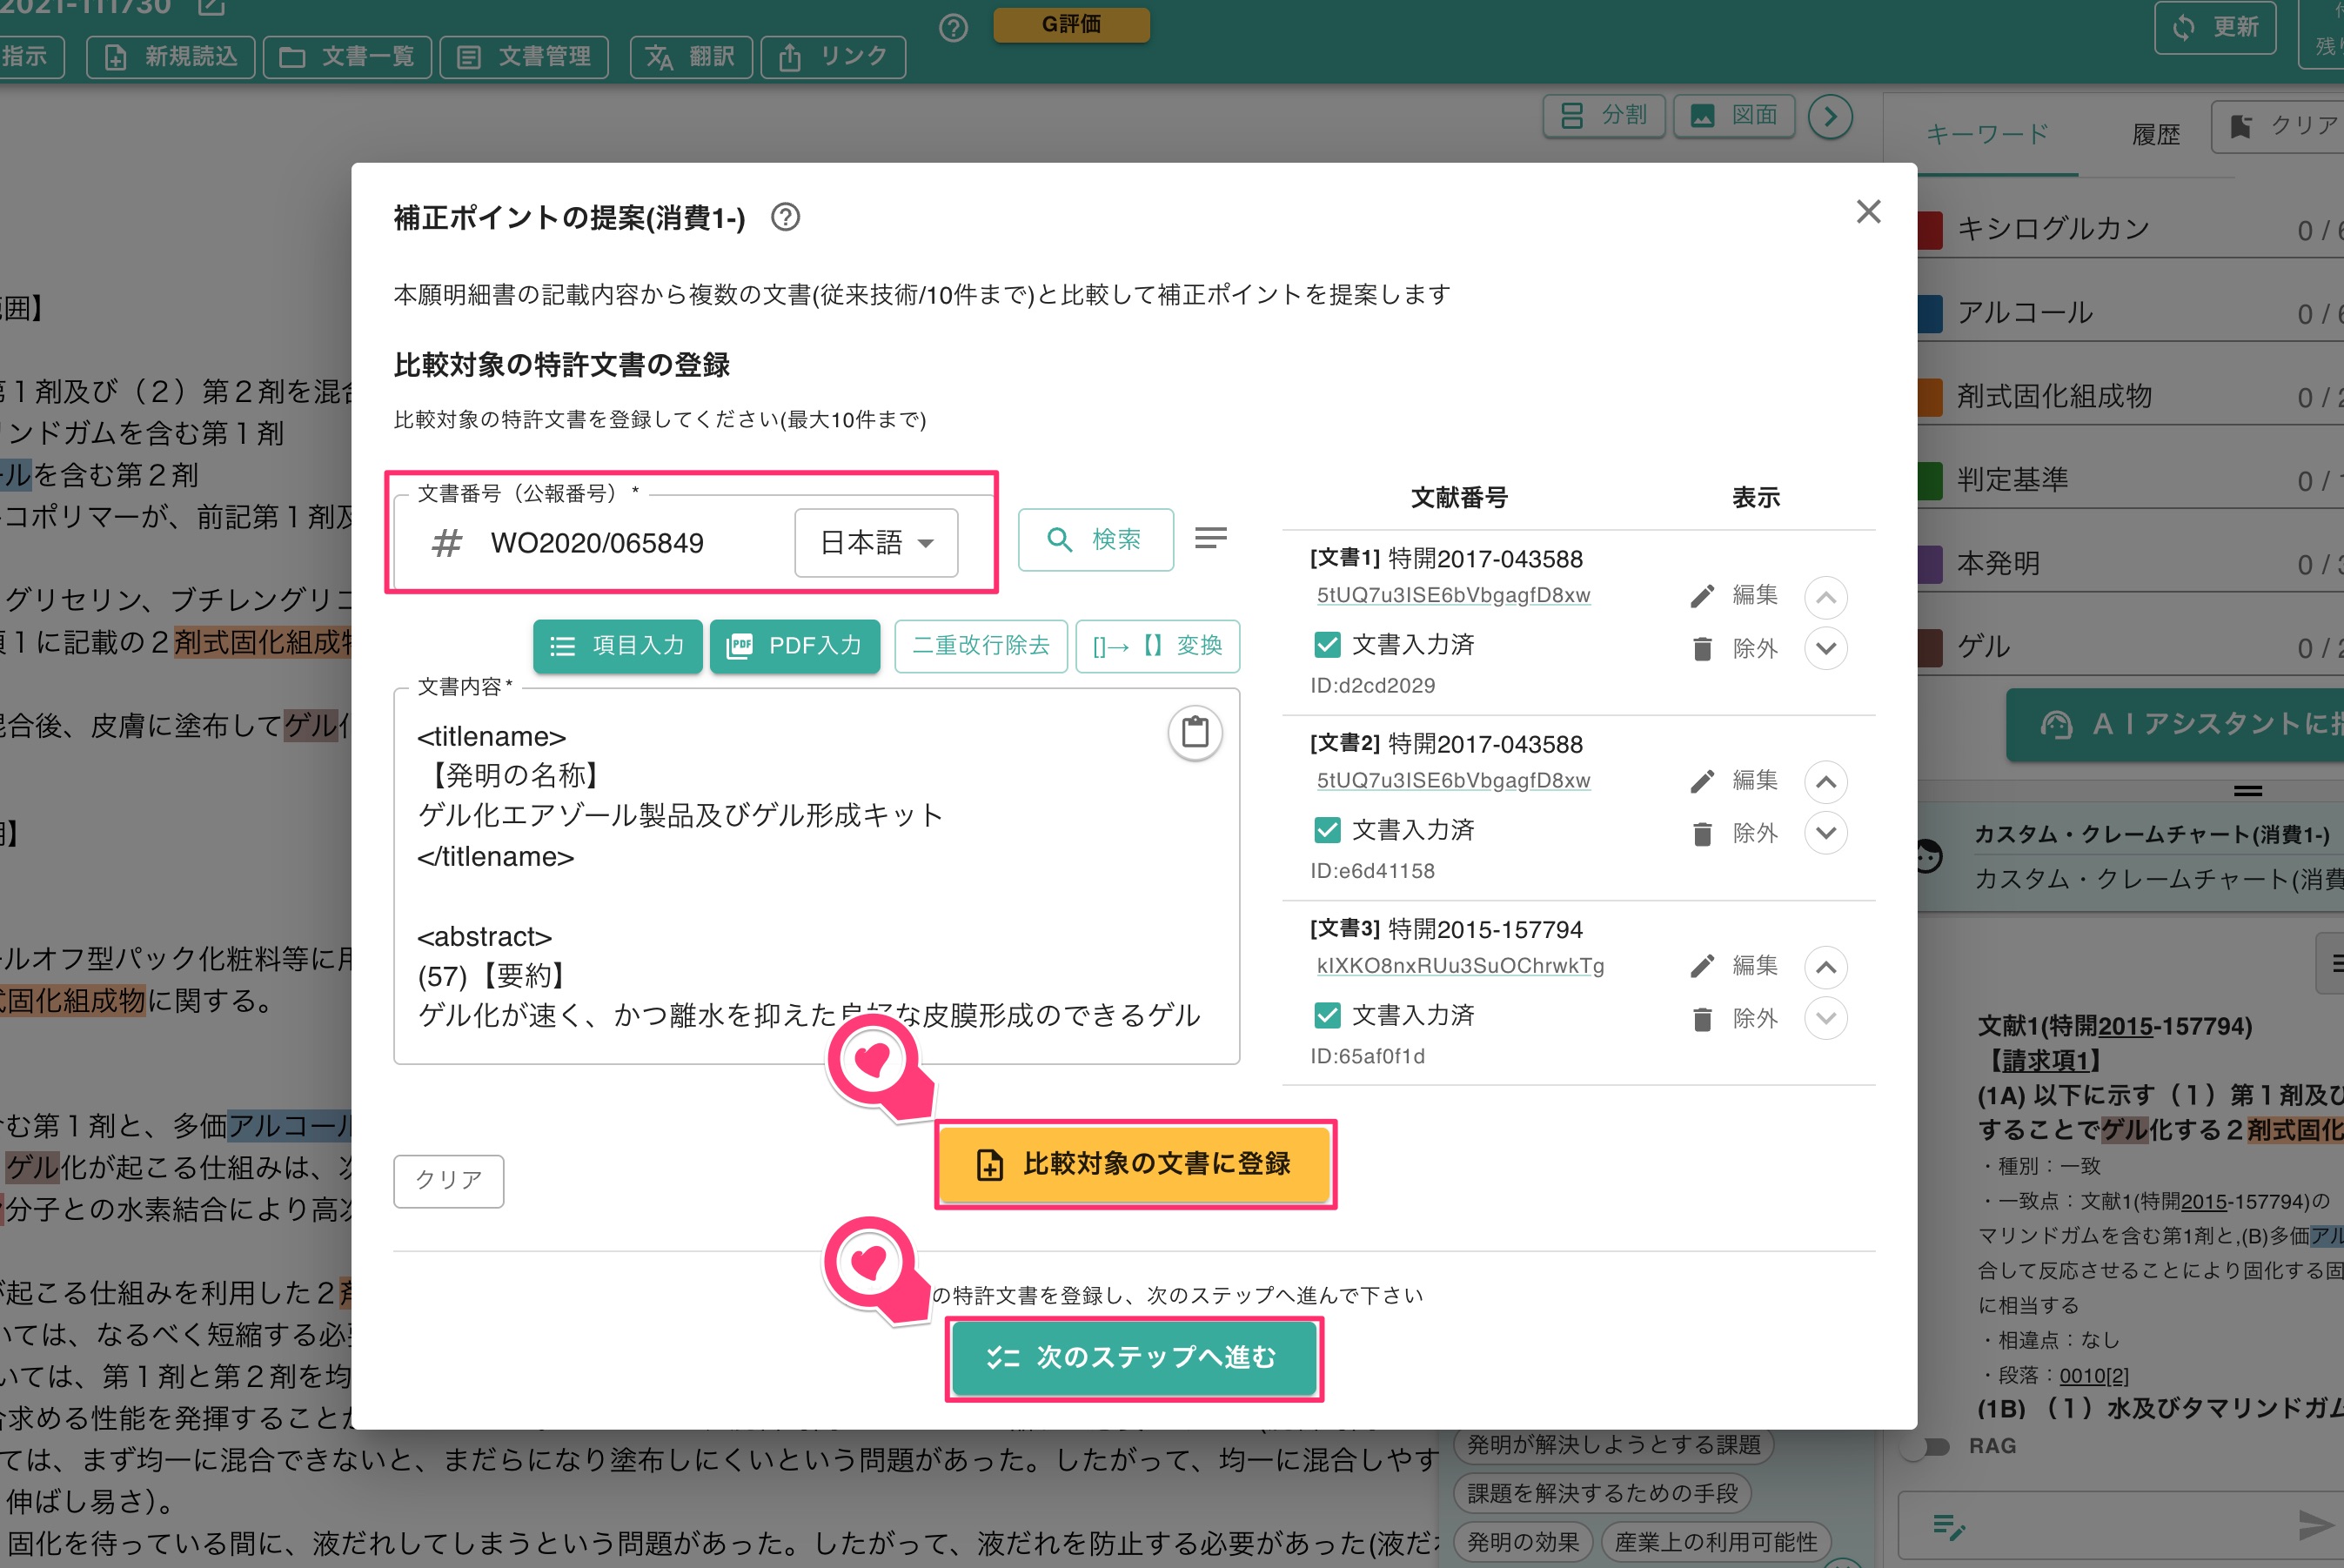This screenshot has width=2344, height=1568.
Task: Click the help circle icon next to G評価
Action: (953, 28)
